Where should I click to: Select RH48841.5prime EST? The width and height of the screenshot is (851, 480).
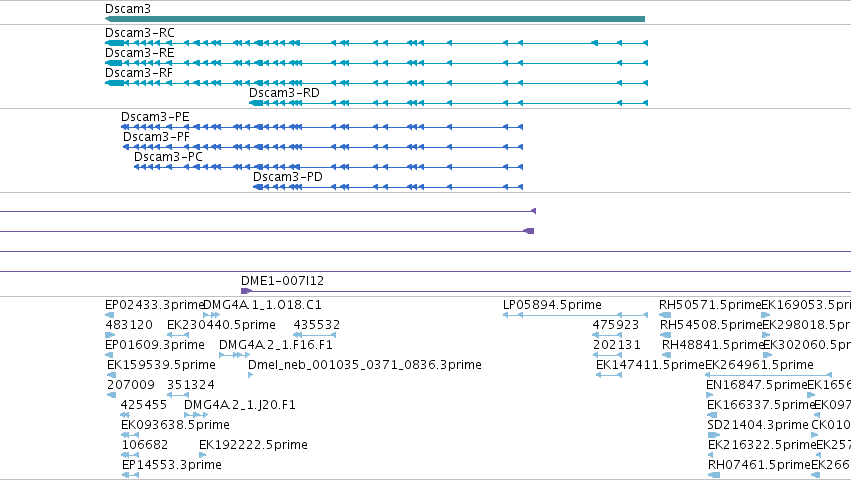pos(713,345)
